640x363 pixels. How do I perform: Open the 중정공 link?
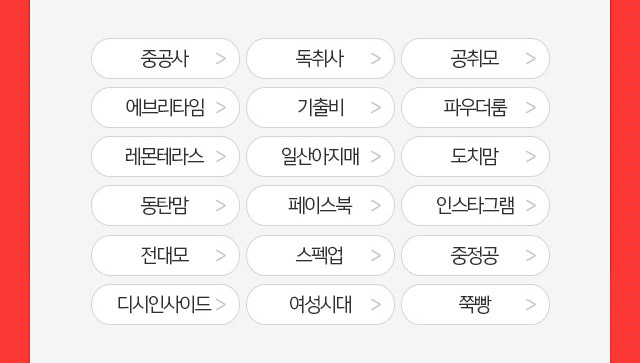click(x=475, y=256)
